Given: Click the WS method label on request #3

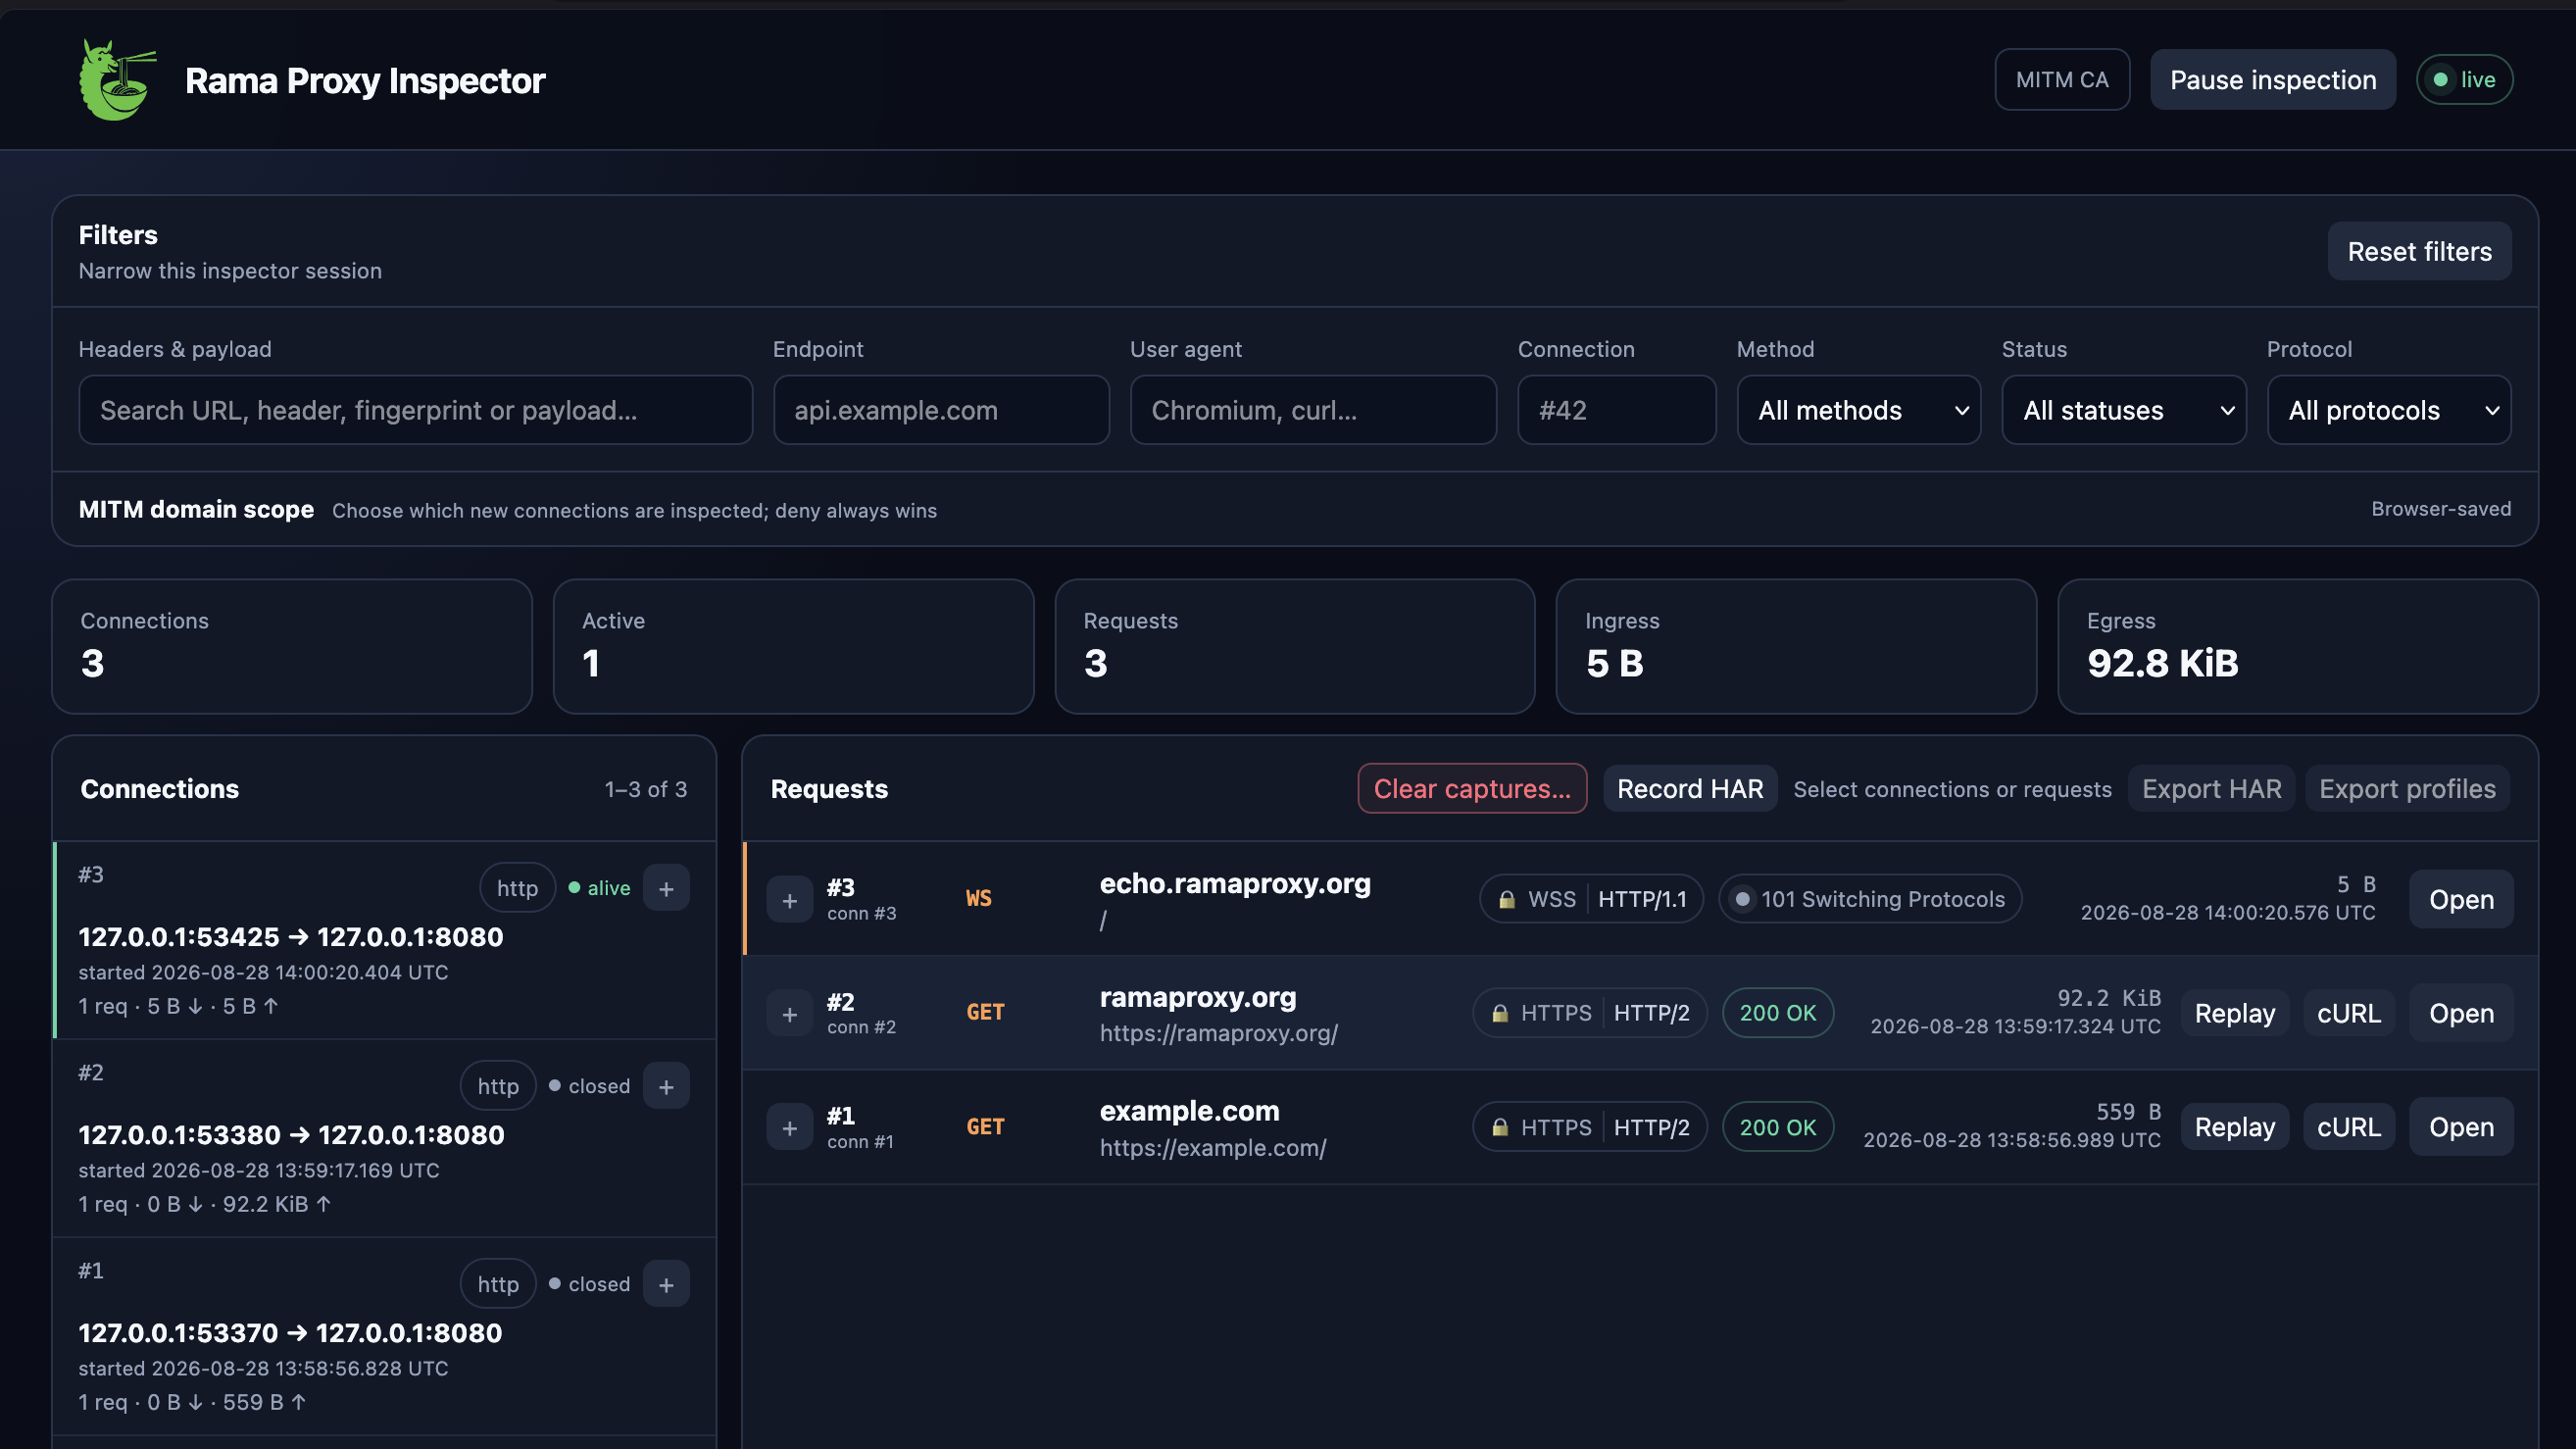Looking at the screenshot, I should coord(978,899).
